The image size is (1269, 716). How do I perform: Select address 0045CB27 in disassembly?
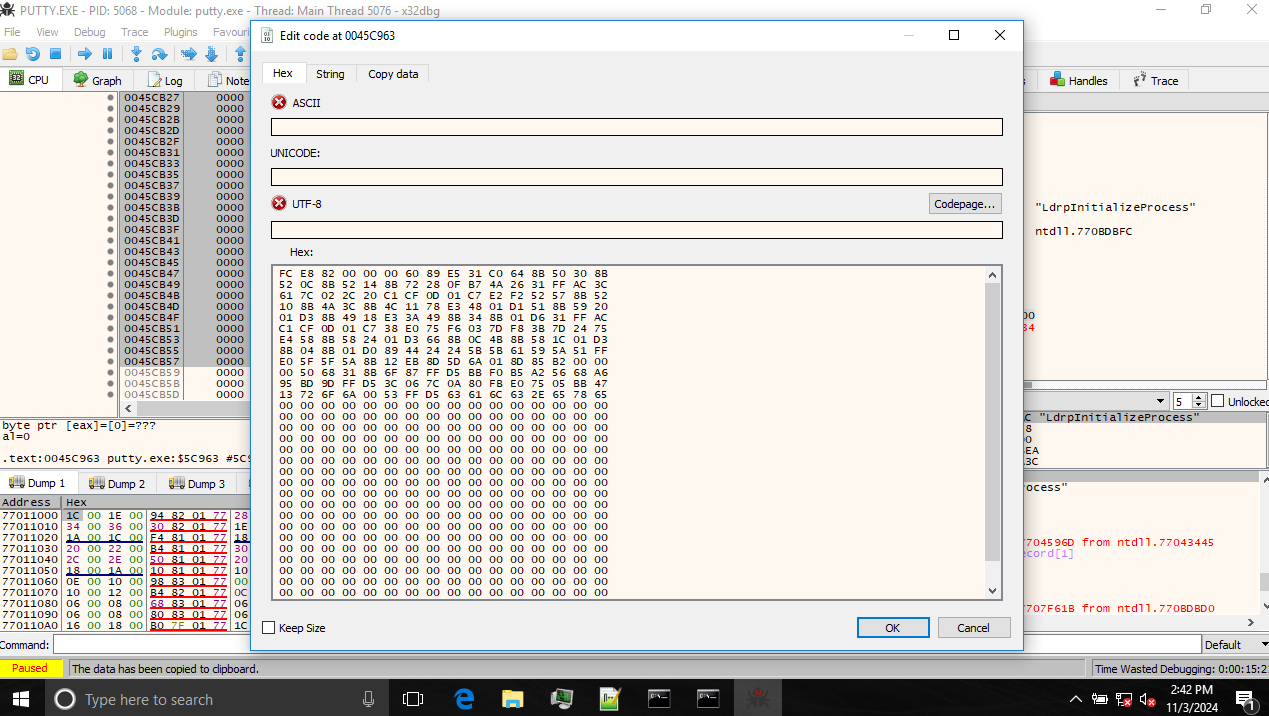152,97
